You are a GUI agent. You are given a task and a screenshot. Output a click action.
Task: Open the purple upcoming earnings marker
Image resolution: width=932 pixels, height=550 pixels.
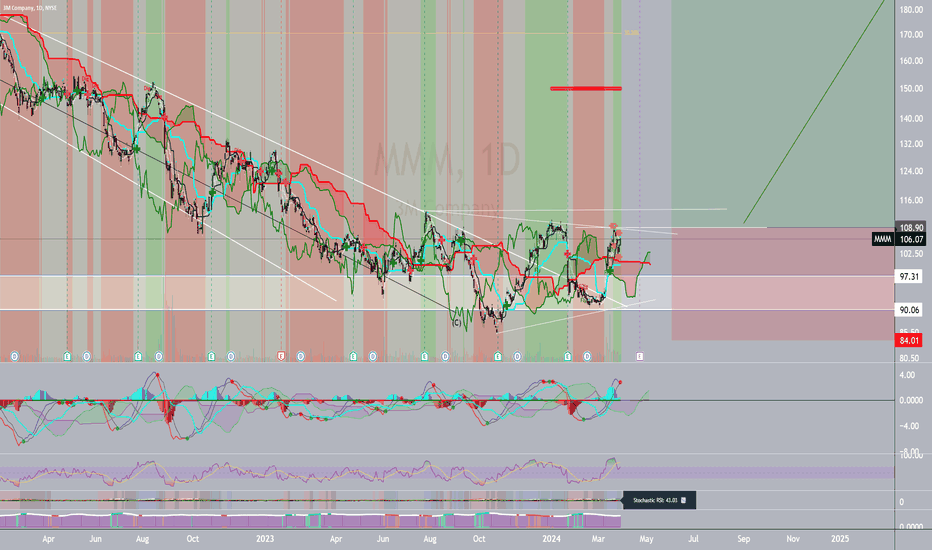coord(640,356)
